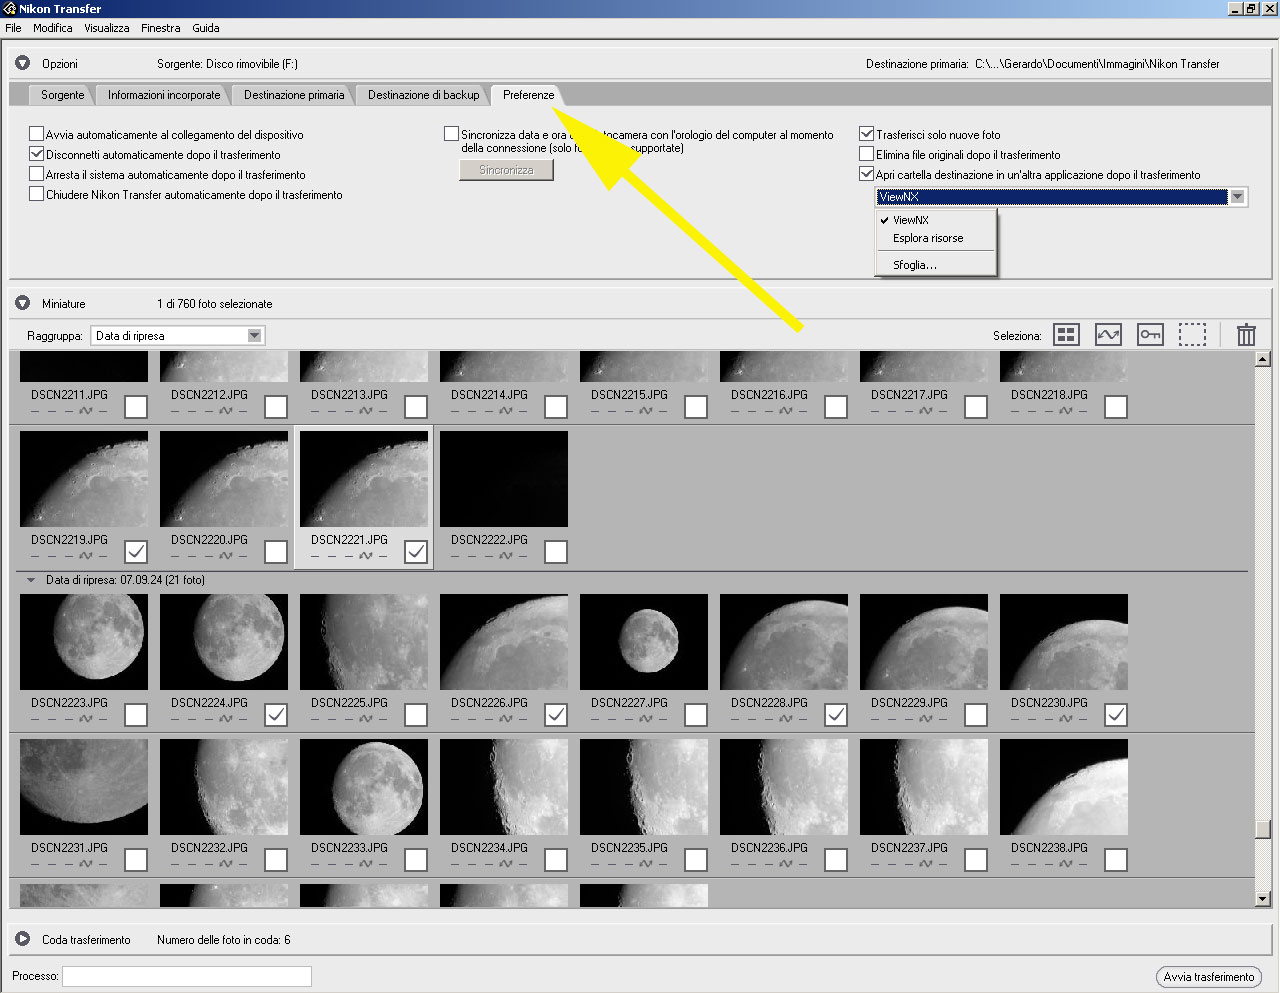Collapse the Data di ripresa 07.09.24 group
The height and width of the screenshot is (993, 1280).
click(31, 580)
